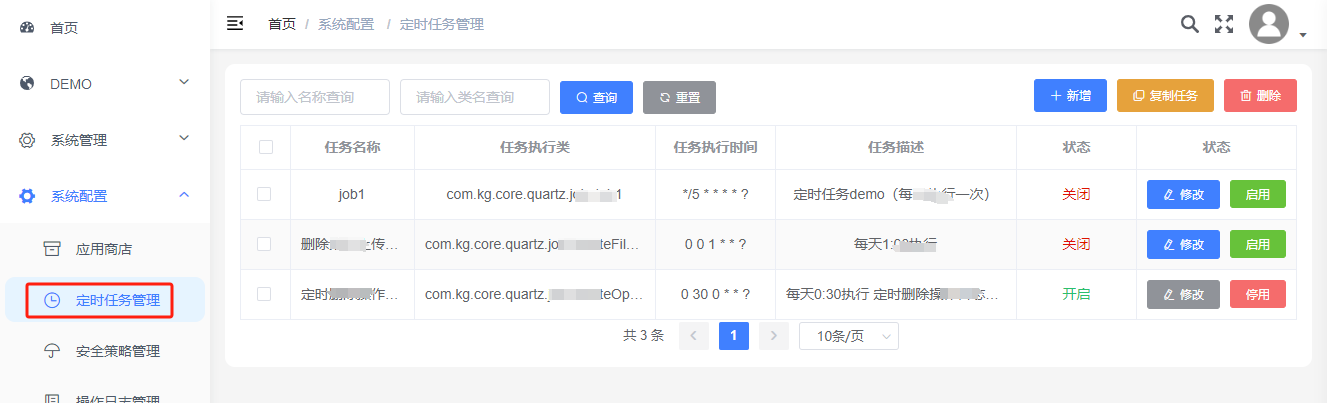This screenshot has height=403, width=1327.
Task: Select 应用商店 in the sidebar
Action: [x=105, y=249]
